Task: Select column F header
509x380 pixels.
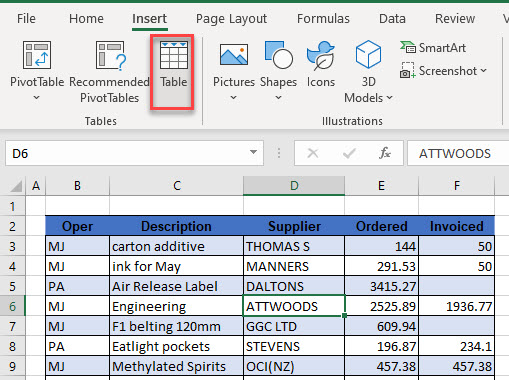Action: click(x=457, y=186)
